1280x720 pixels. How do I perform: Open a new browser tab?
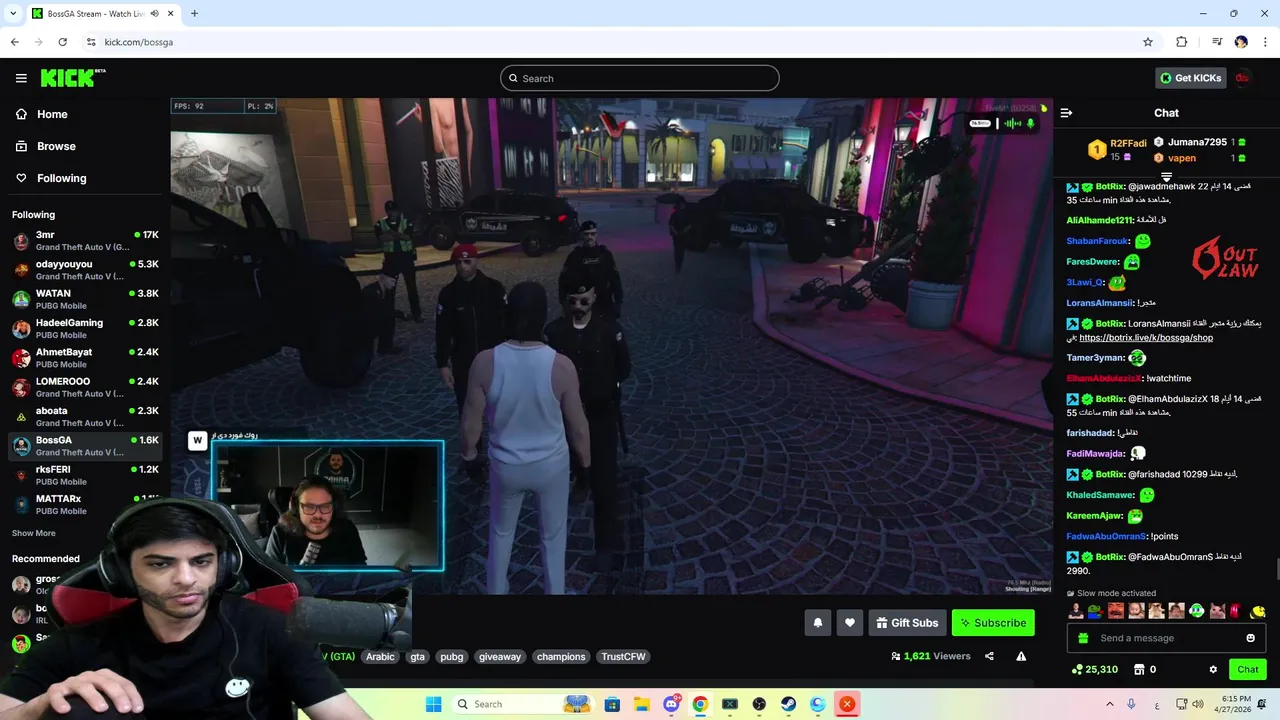[194, 13]
